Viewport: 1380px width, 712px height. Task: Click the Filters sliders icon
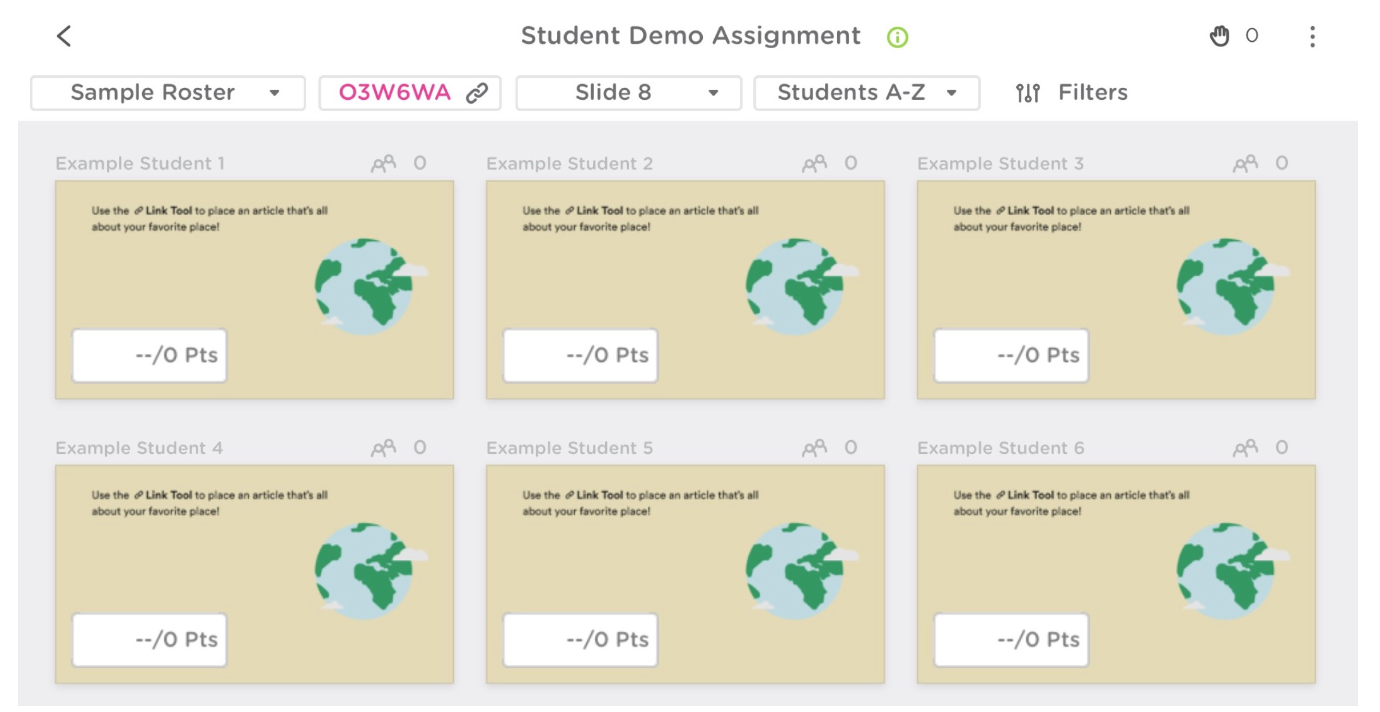1027,93
